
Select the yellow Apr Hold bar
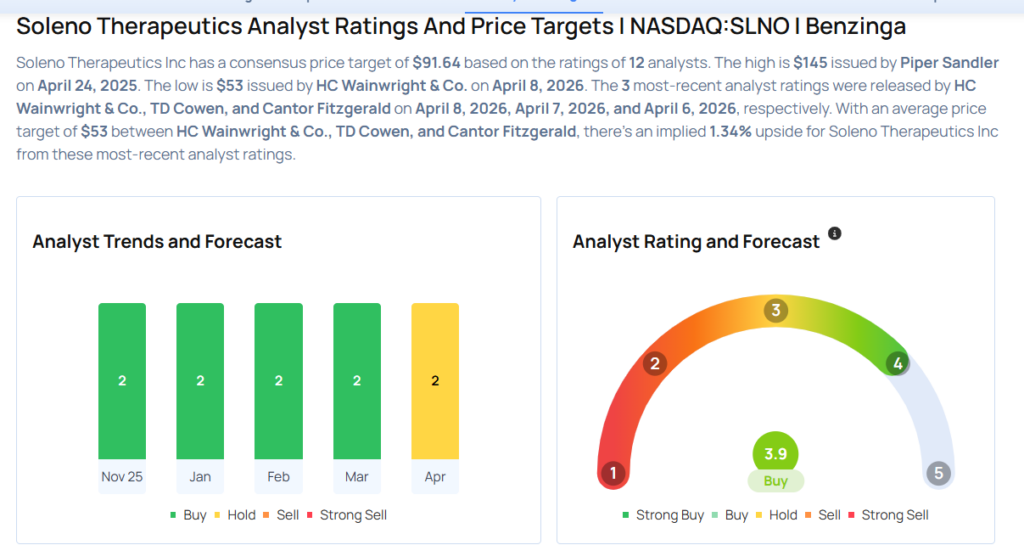point(435,380)
